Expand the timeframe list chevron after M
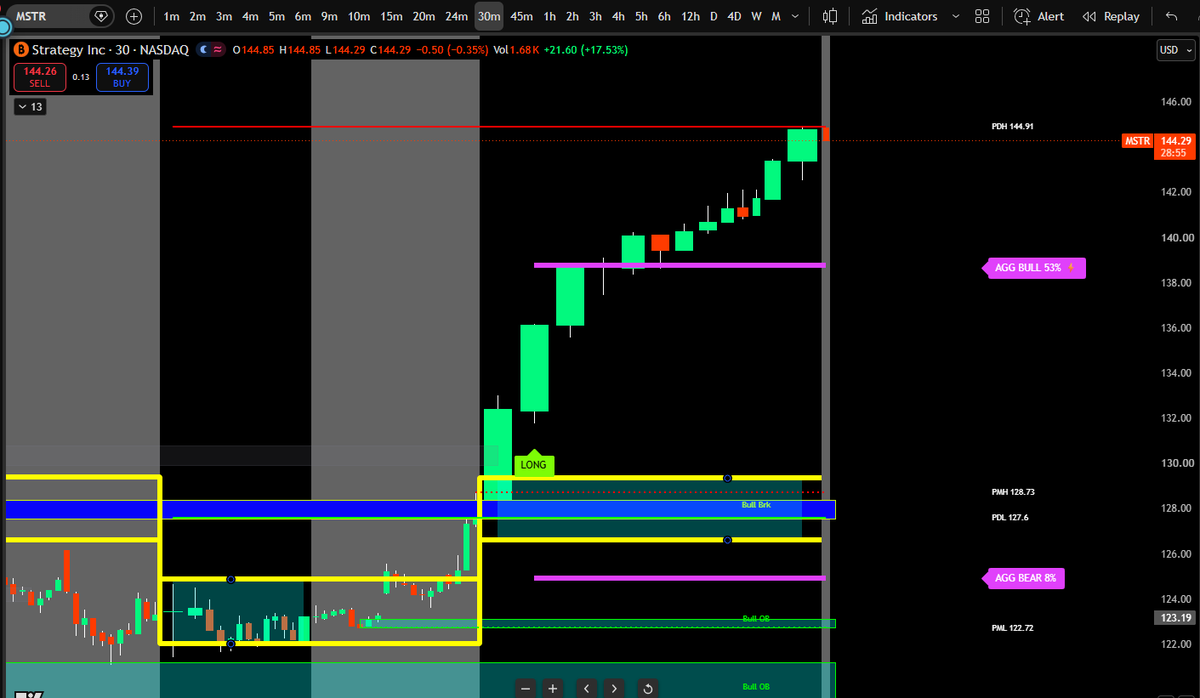The image size is (1200, 698). click(x=795, y=17)
